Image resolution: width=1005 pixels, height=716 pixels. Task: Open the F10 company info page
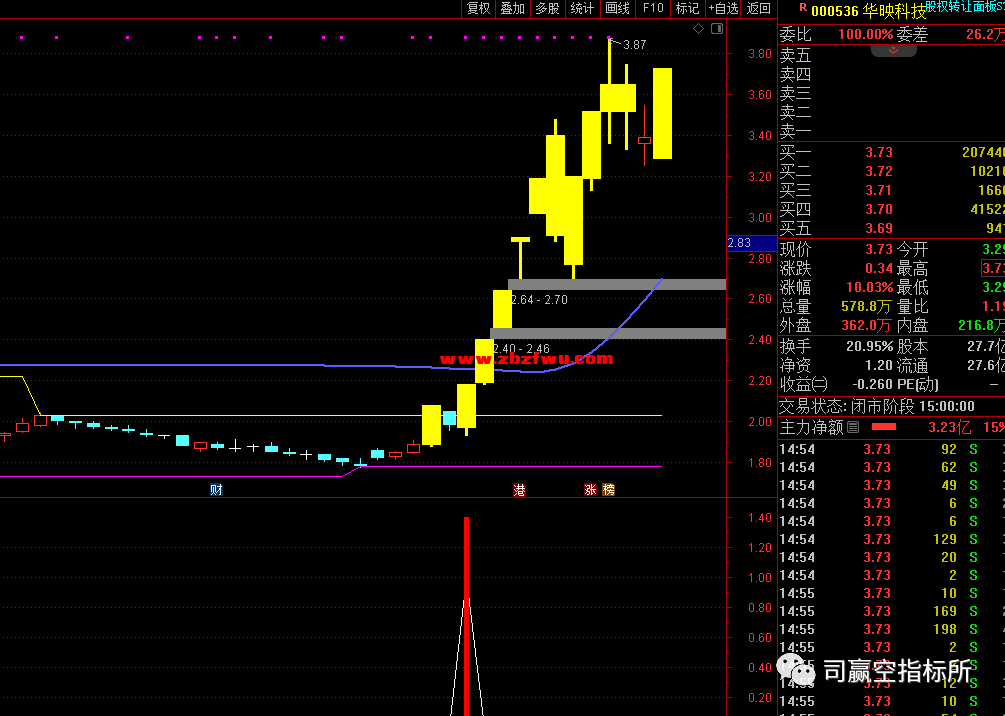click(x=653, y=8)
